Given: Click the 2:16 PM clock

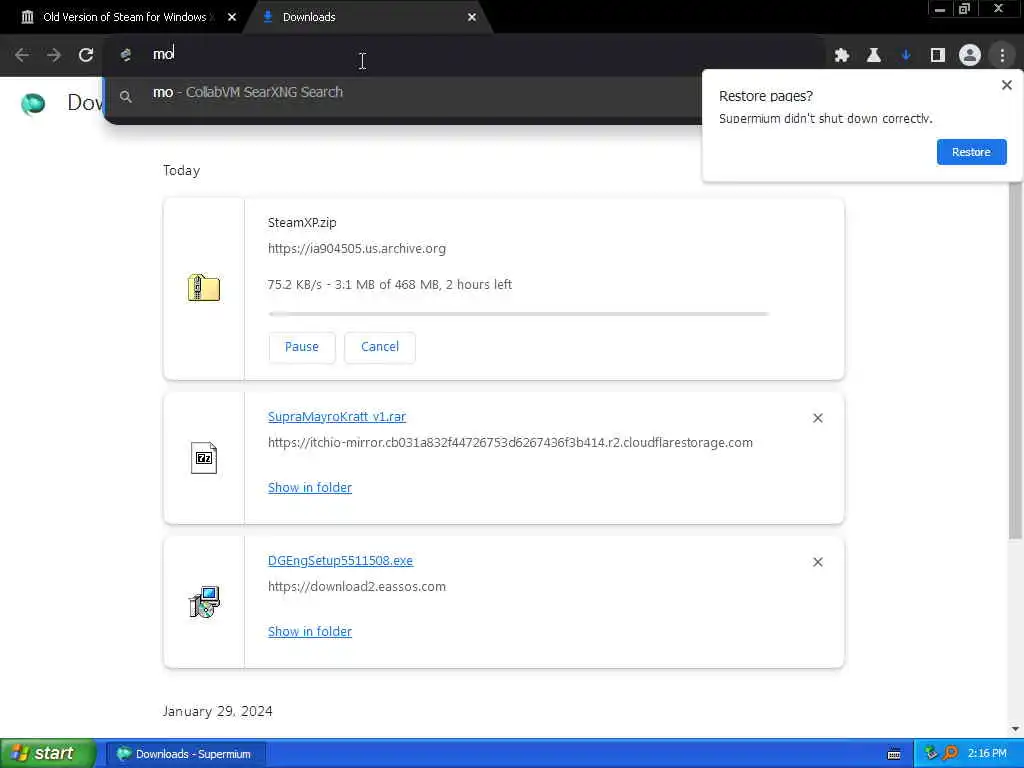Looking at the screenshot, I should [987, 754].
